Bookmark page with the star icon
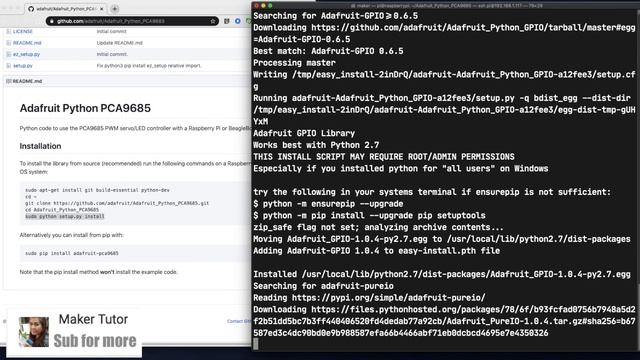This screenshot has width=640, height=360. coord(213,21)
